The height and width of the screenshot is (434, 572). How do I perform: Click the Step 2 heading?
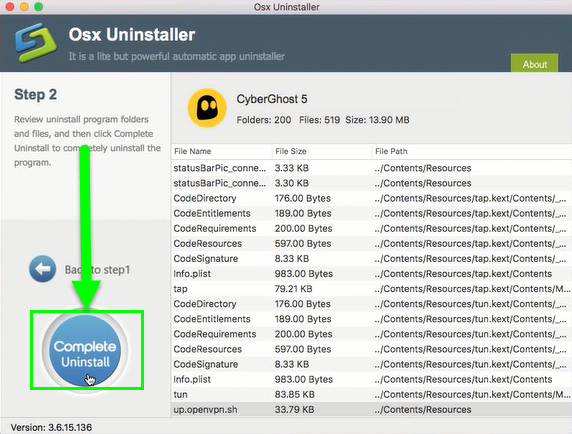pos(35,94)
